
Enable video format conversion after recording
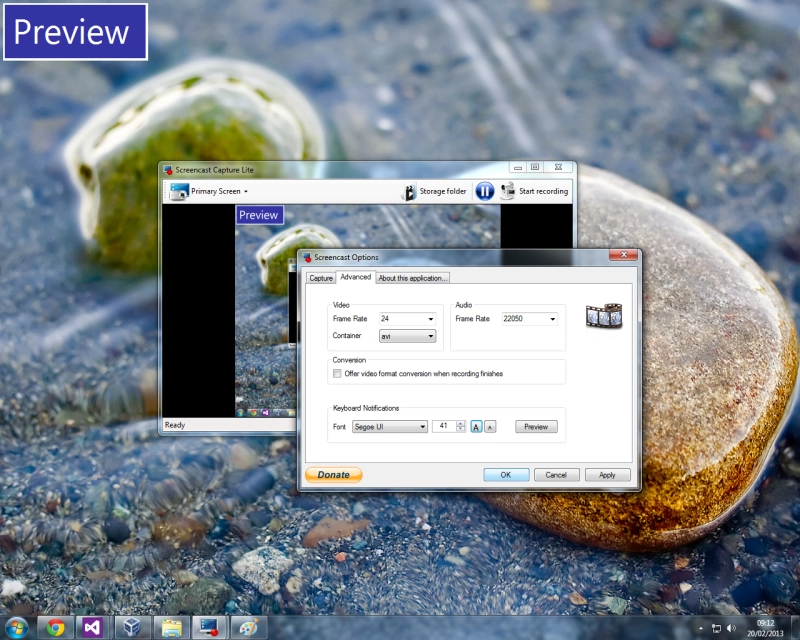point(337,373)
